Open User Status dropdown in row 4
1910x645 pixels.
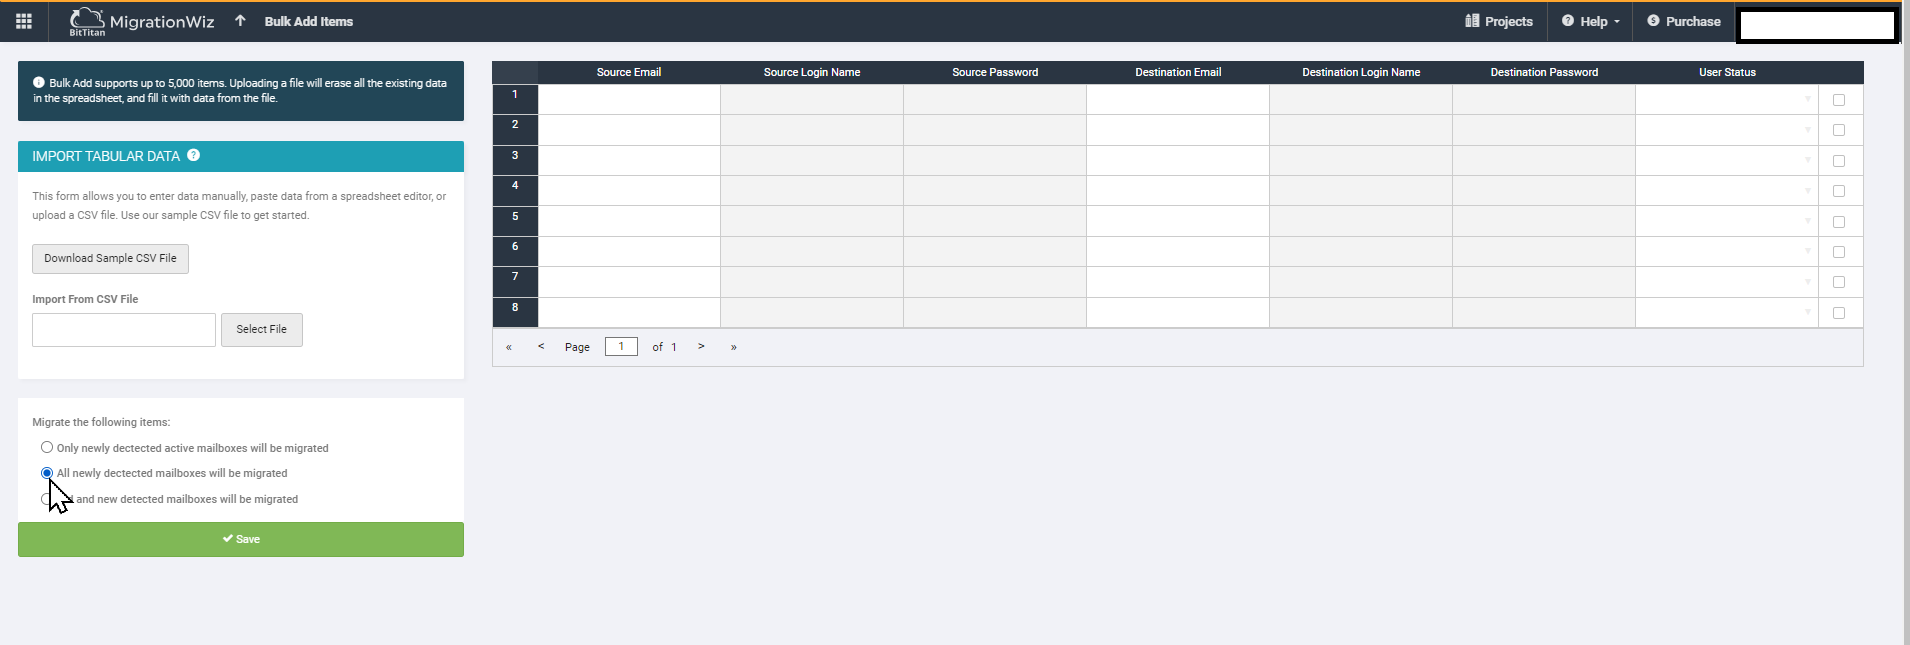pos(1807,191)
